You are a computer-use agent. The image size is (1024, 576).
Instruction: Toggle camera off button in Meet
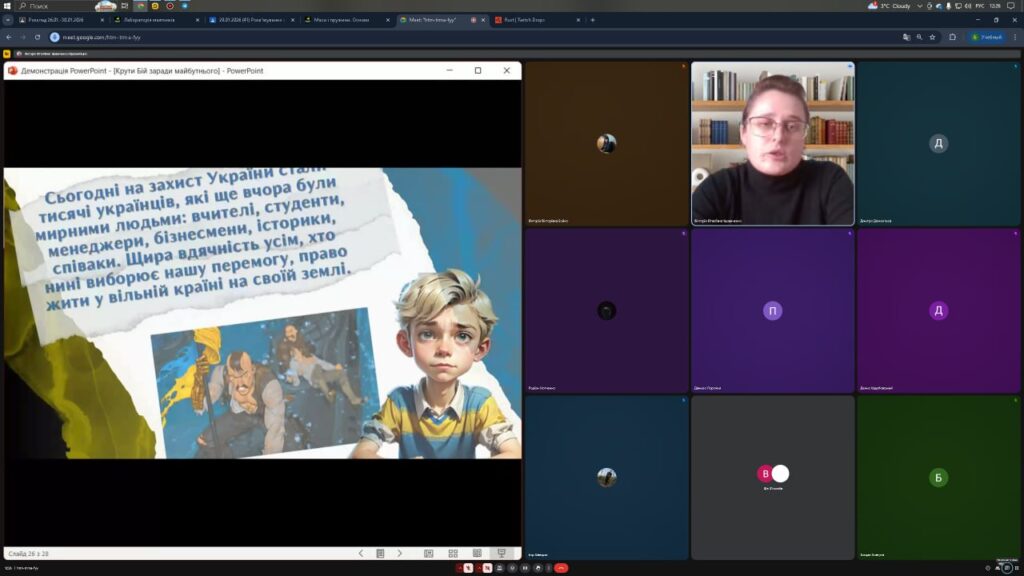(x=487, y=568)
